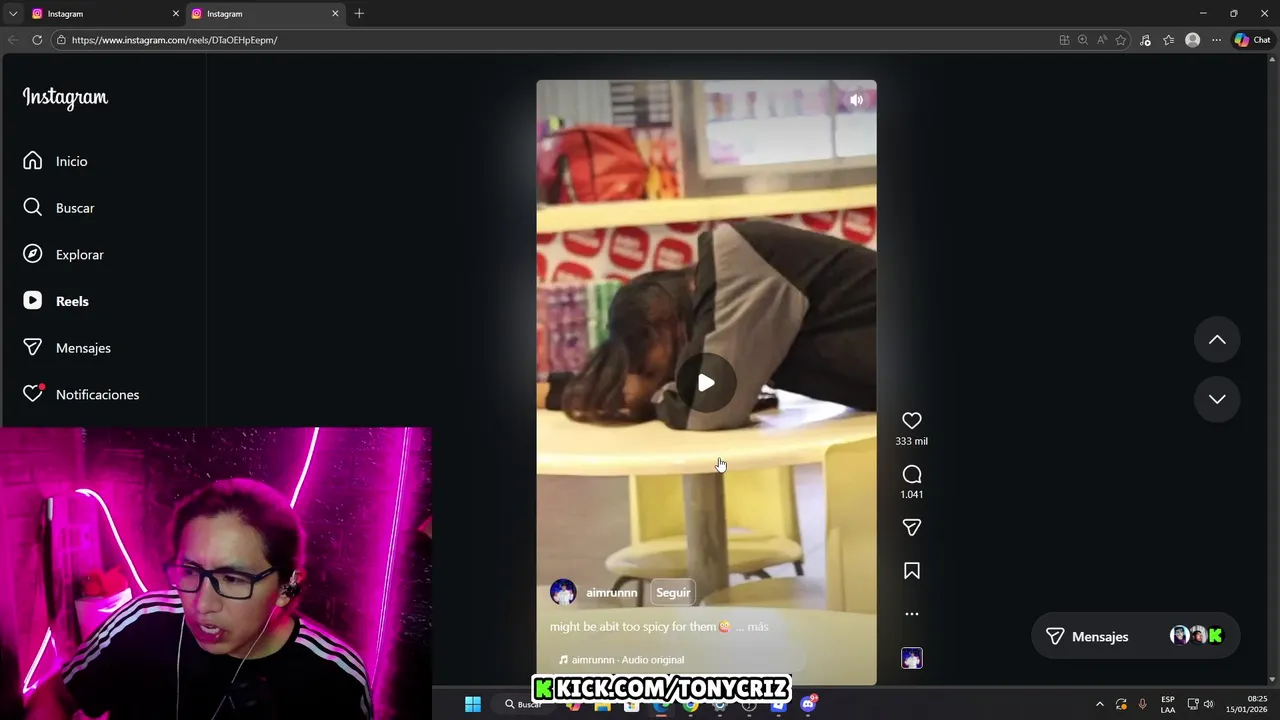Open the volume speaker tray icon

(1208, 704)
